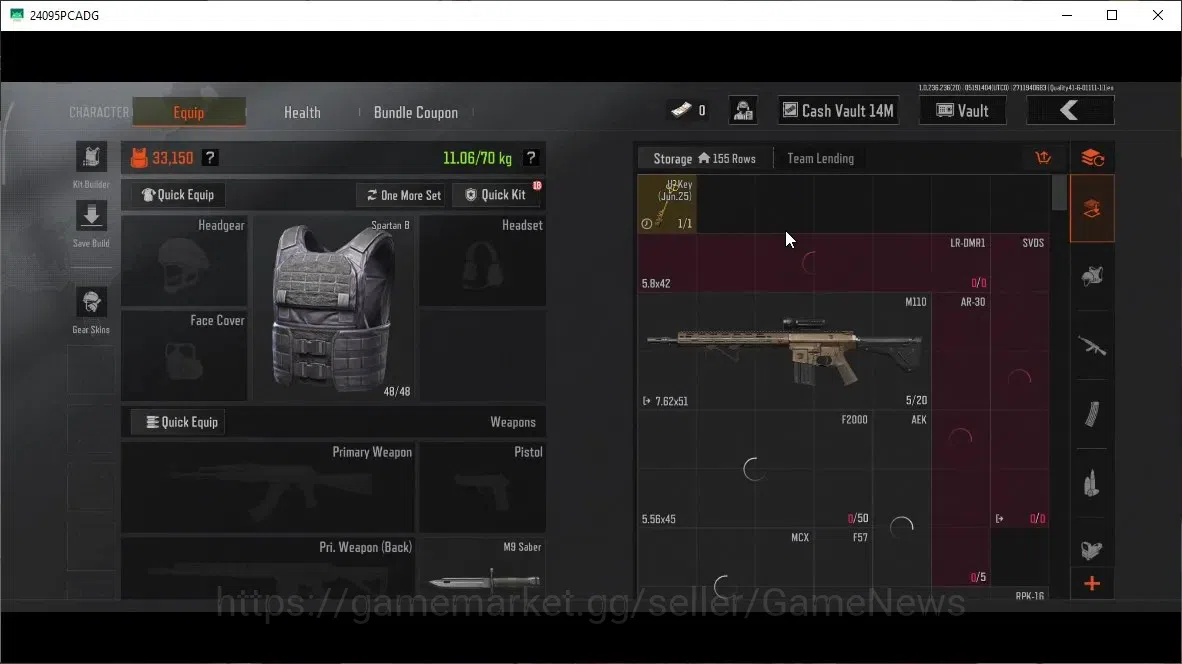The image size is (1182, 664).
Task: Select the M110 rifle in storage
Action: tap(784, 351)
